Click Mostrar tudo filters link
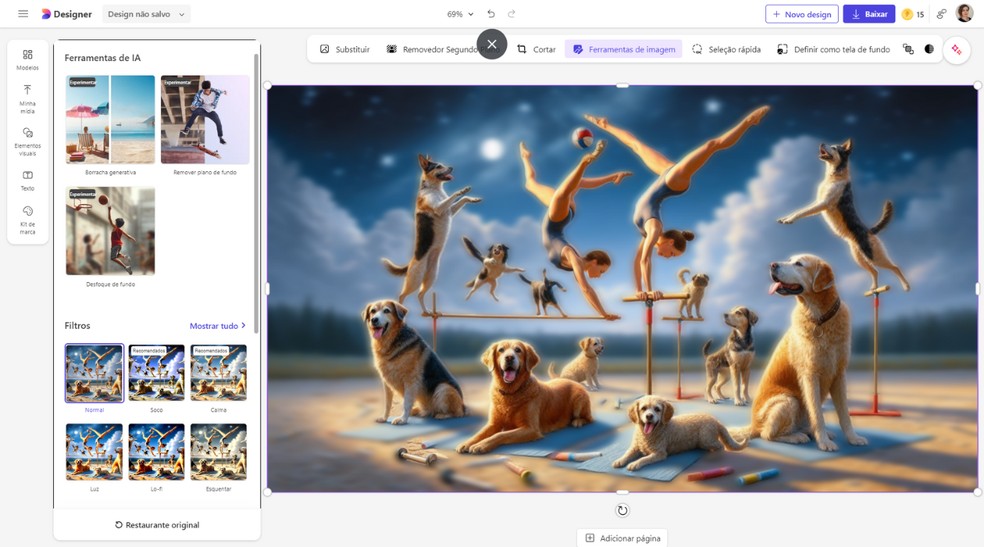Viewport: 984px width, 547px height. (218, 326)
